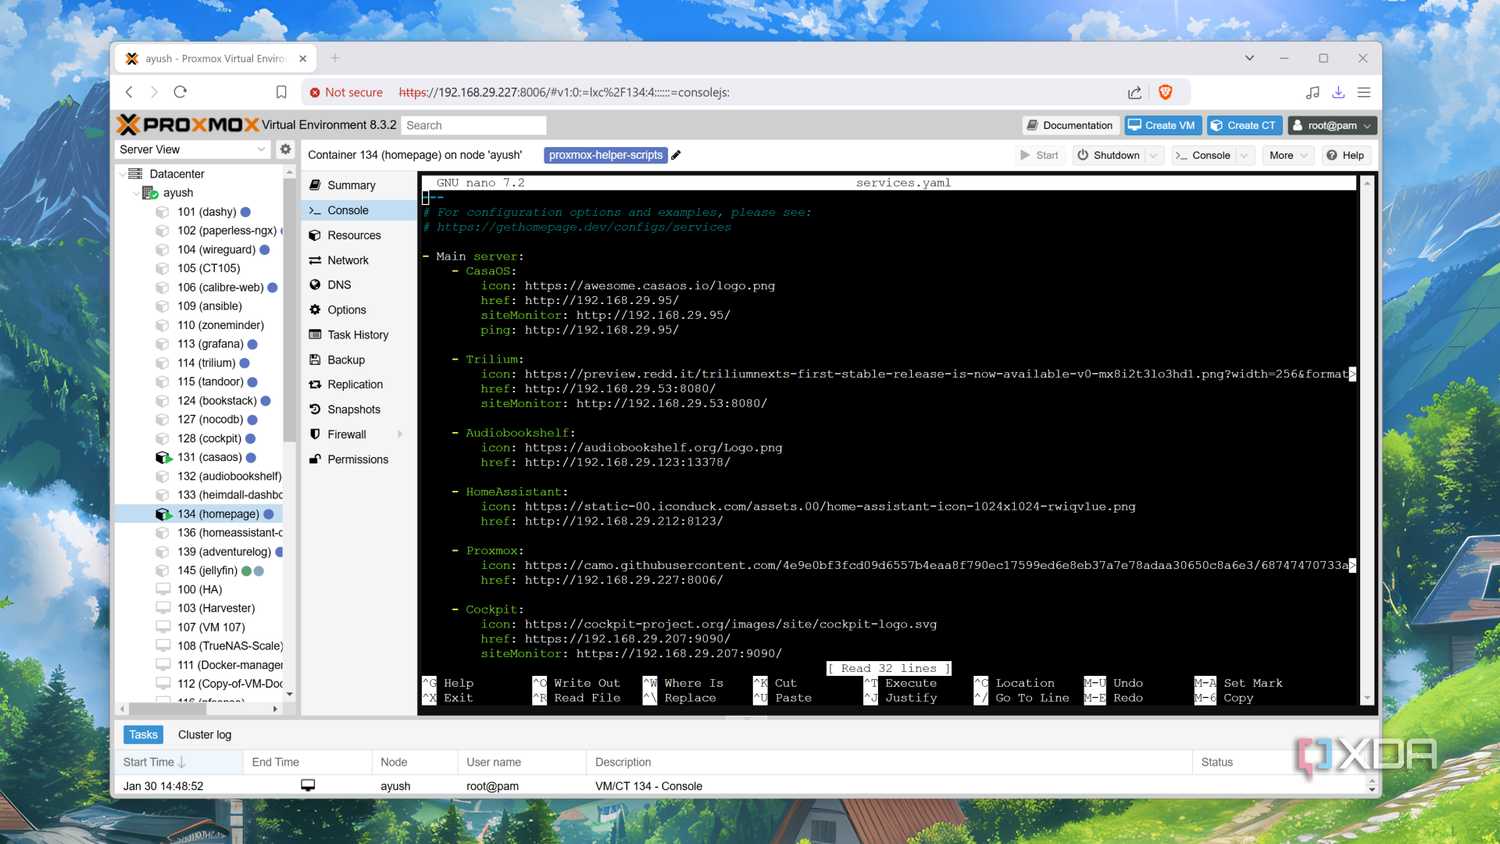Click the console monitor icon in task row

tap(308, 786)
